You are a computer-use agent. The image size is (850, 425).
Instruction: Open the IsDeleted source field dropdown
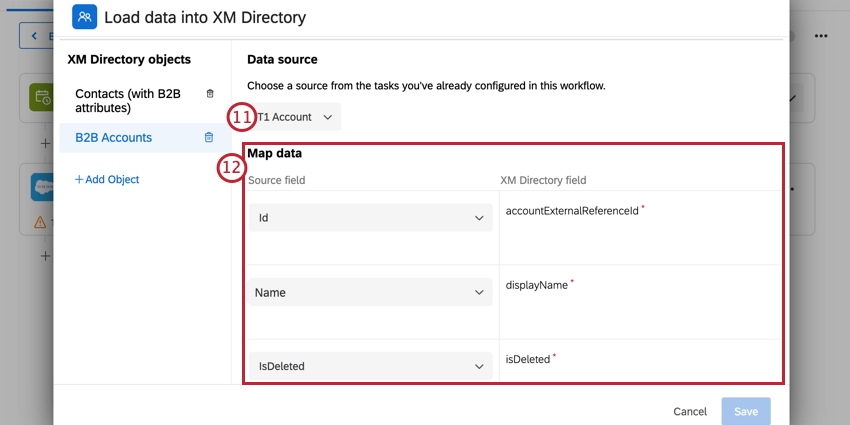point(370,366)
